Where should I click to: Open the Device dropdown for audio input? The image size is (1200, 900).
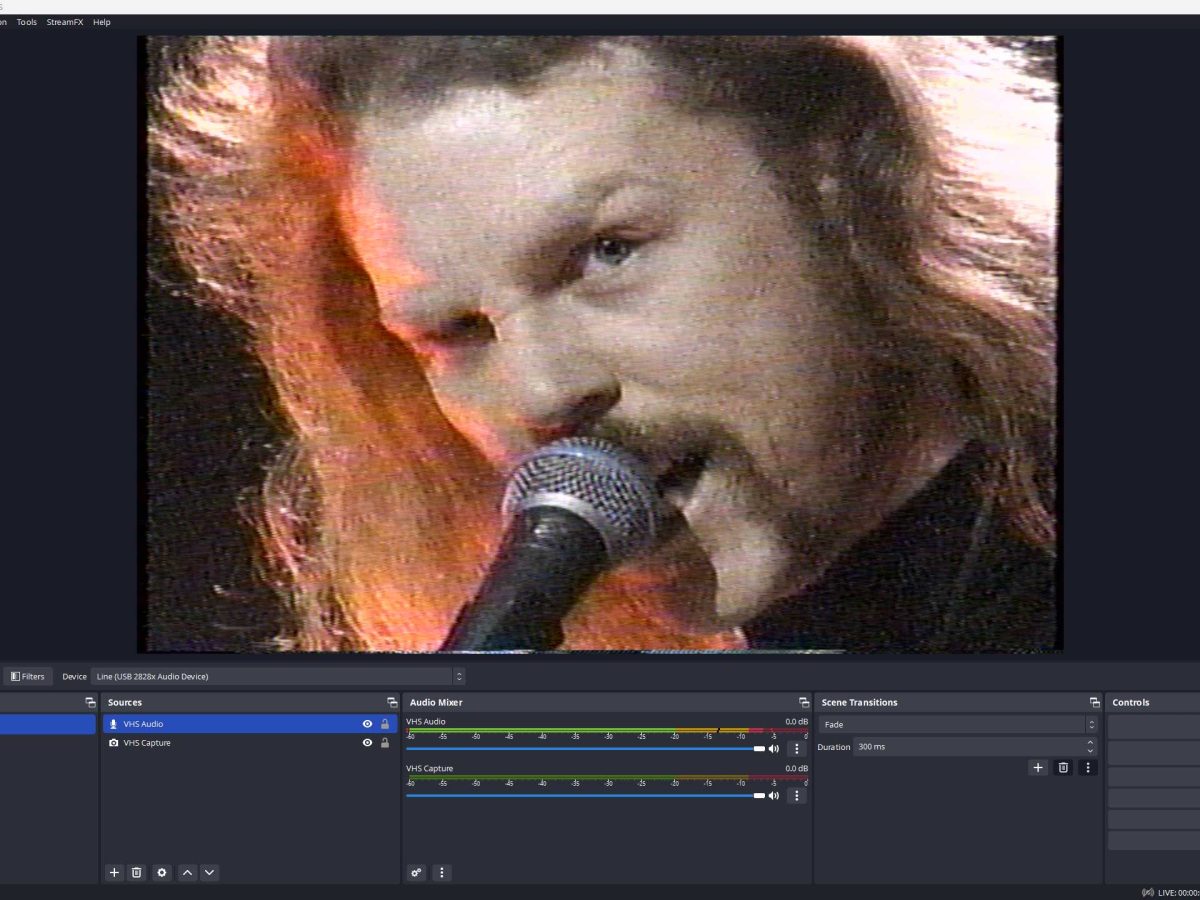click(277, 676)
